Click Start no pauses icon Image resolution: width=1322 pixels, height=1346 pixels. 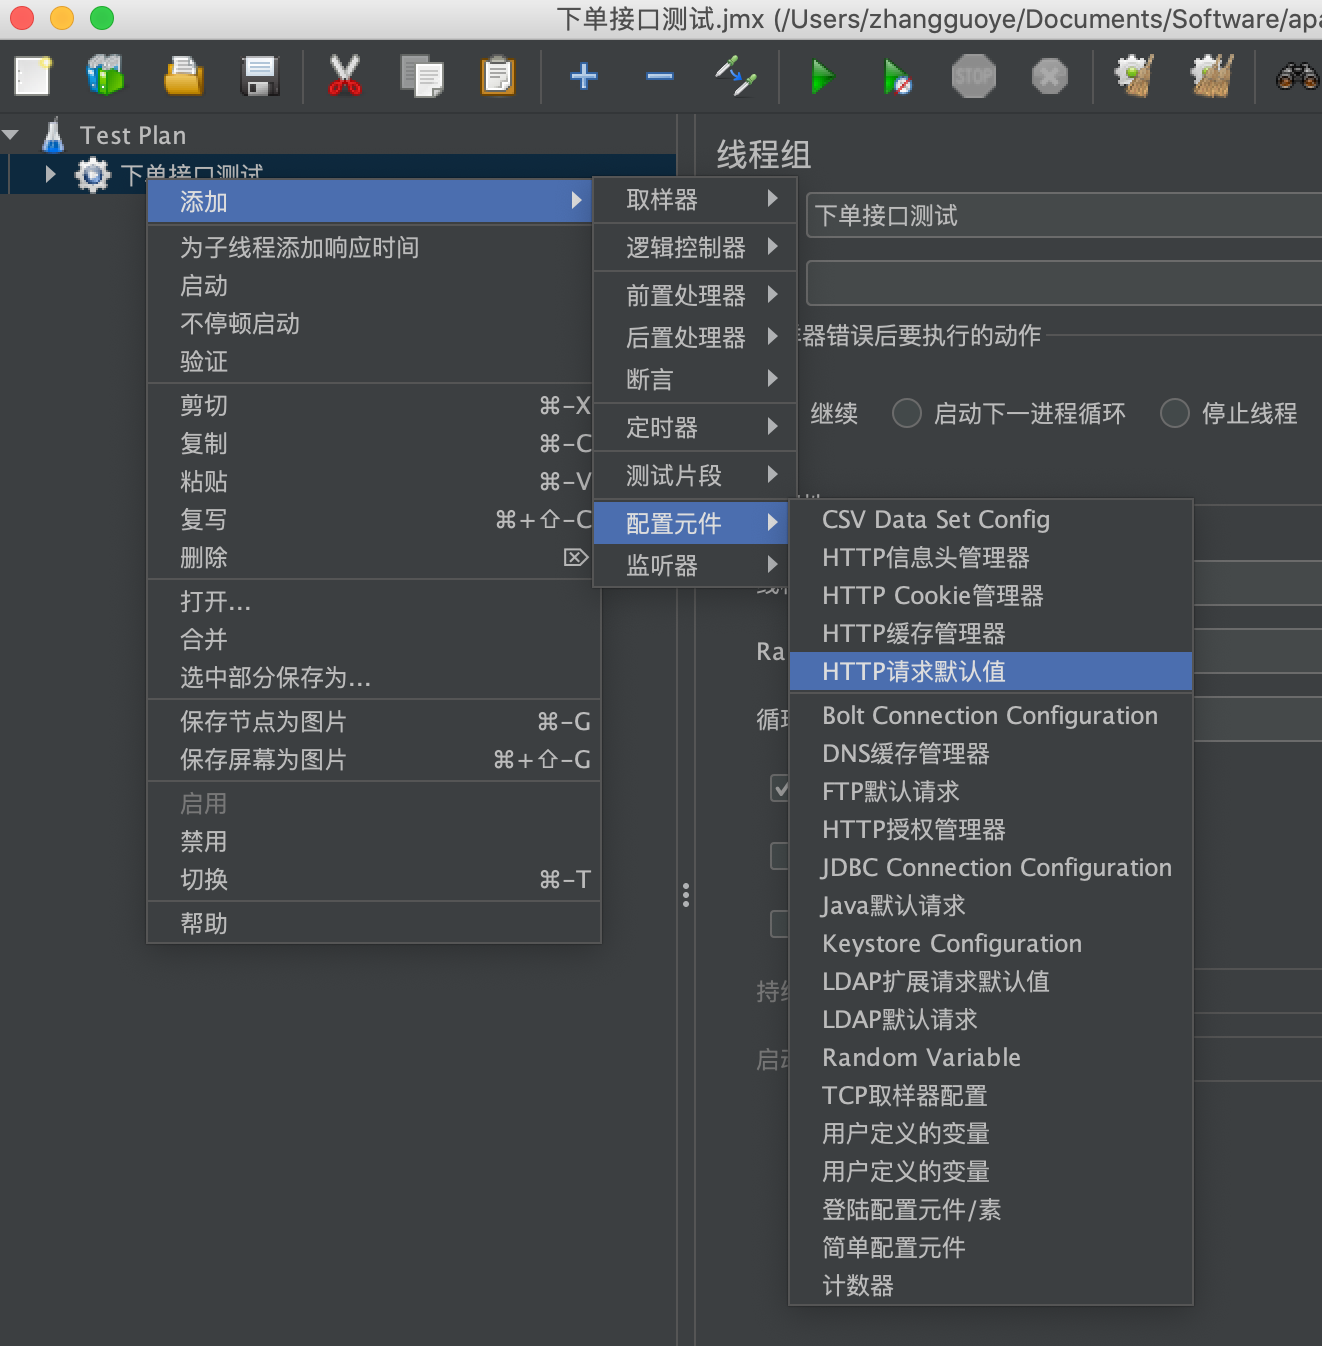(897, 76)
